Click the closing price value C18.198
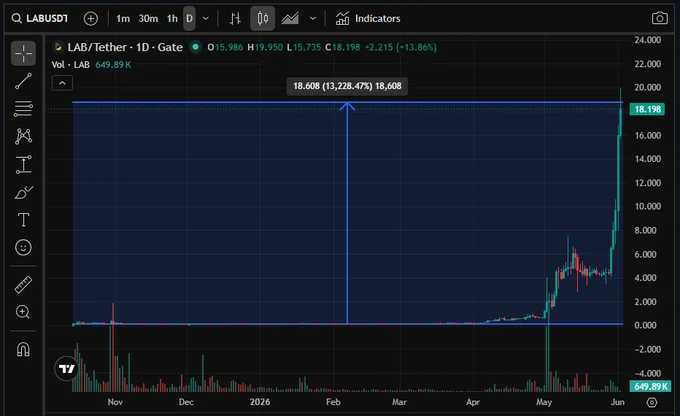This screenshot has height=416, width=680. 343,47
